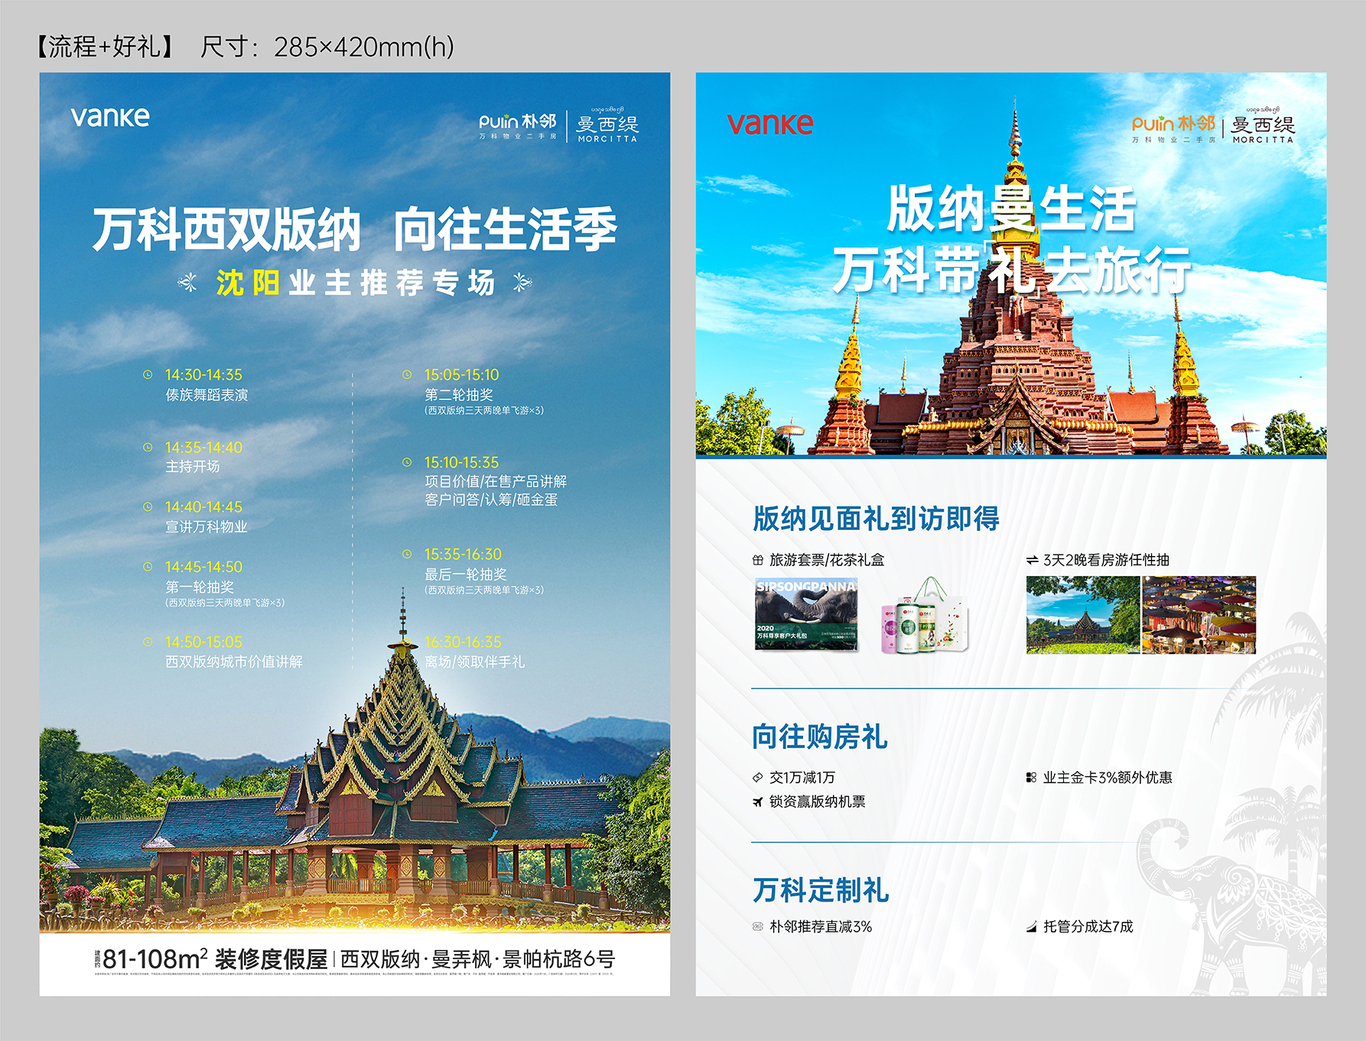Select headline 版纳曼生活
1366x1041 pixels.
[1011, 209]
